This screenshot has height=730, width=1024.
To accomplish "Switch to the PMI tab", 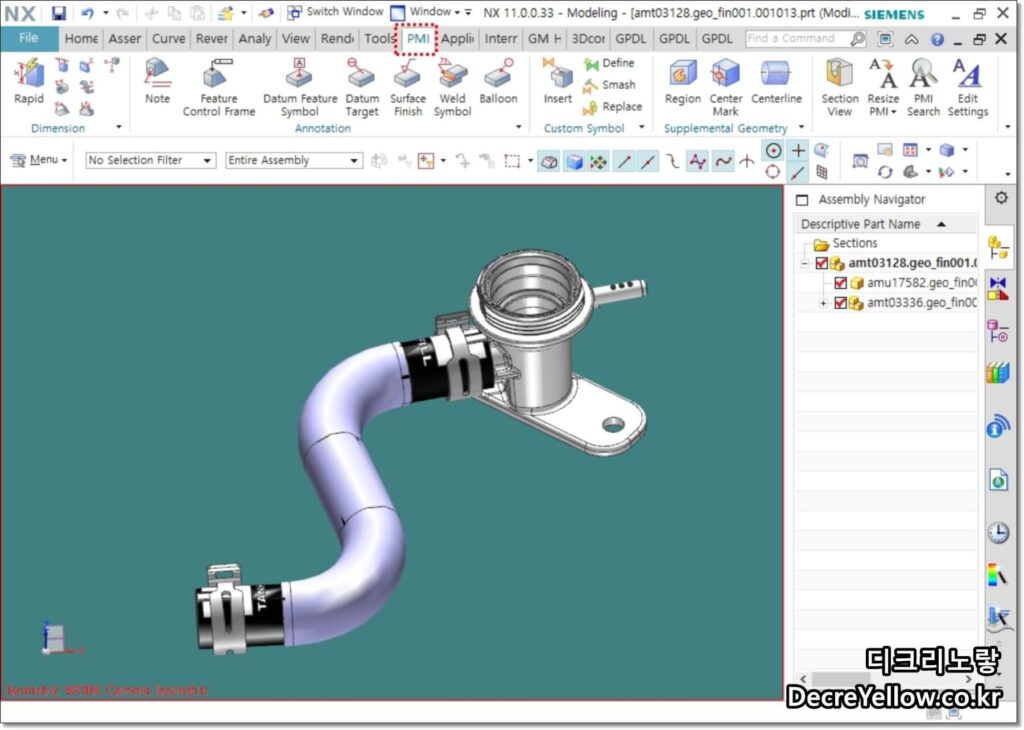I will (x=417, y=39).
